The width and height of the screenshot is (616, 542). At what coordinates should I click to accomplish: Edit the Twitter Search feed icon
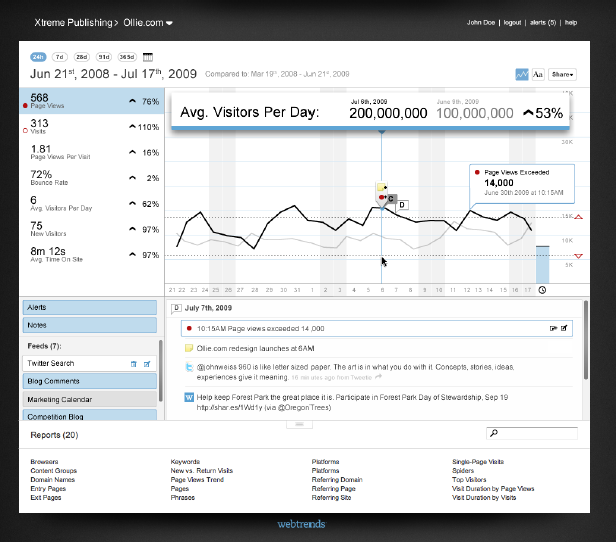147,364
